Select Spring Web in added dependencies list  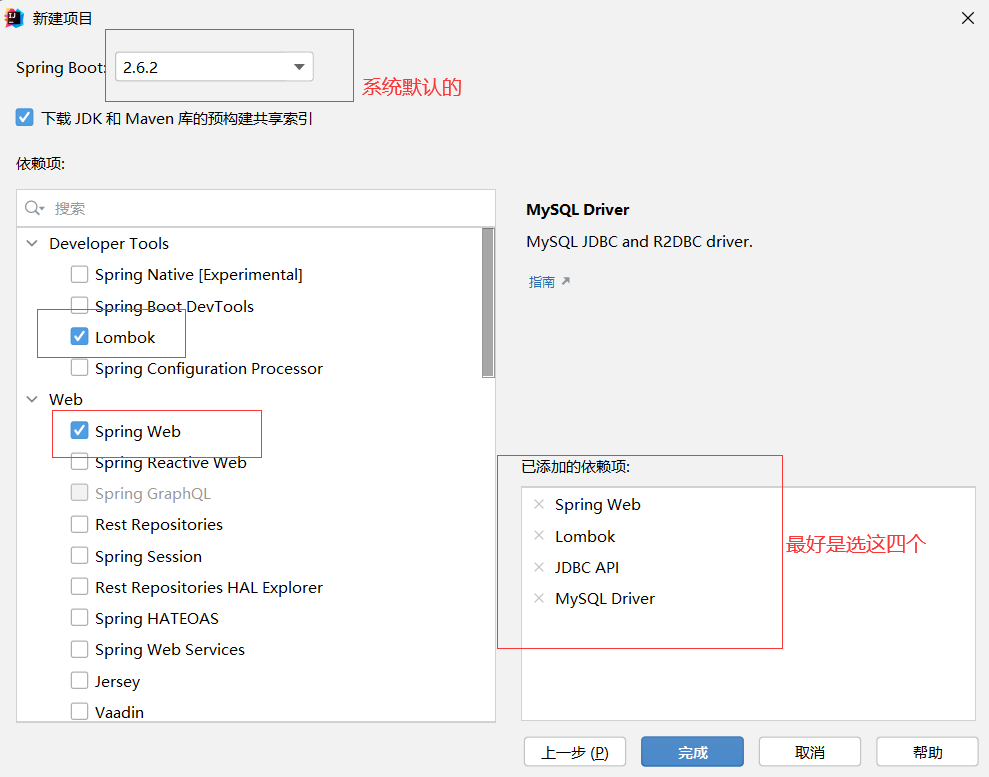point(597,505)
